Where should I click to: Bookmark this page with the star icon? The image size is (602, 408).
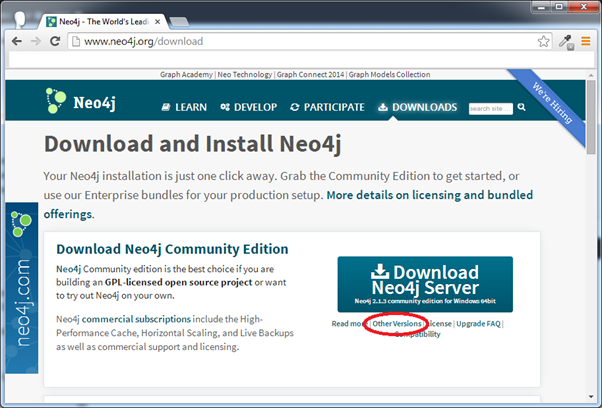click(x=543, y=41)
